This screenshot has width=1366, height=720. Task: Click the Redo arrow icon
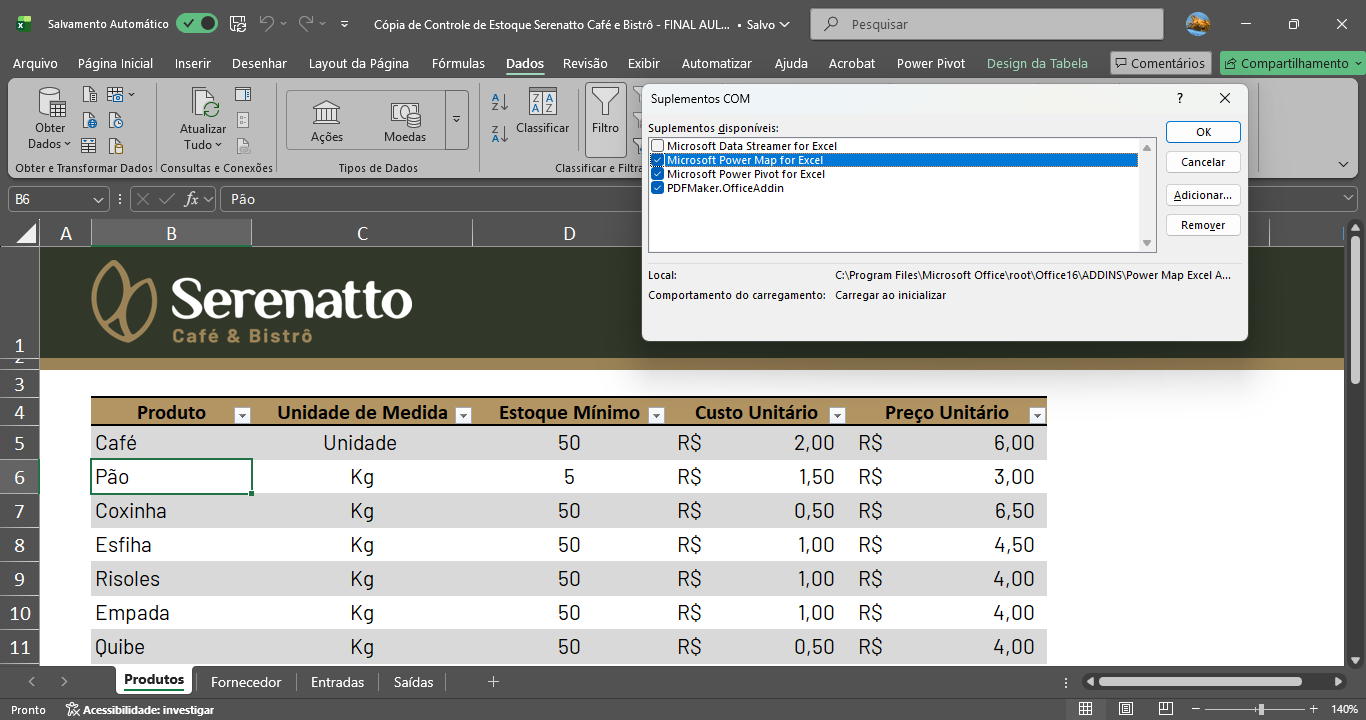click(x=306, y=23)
